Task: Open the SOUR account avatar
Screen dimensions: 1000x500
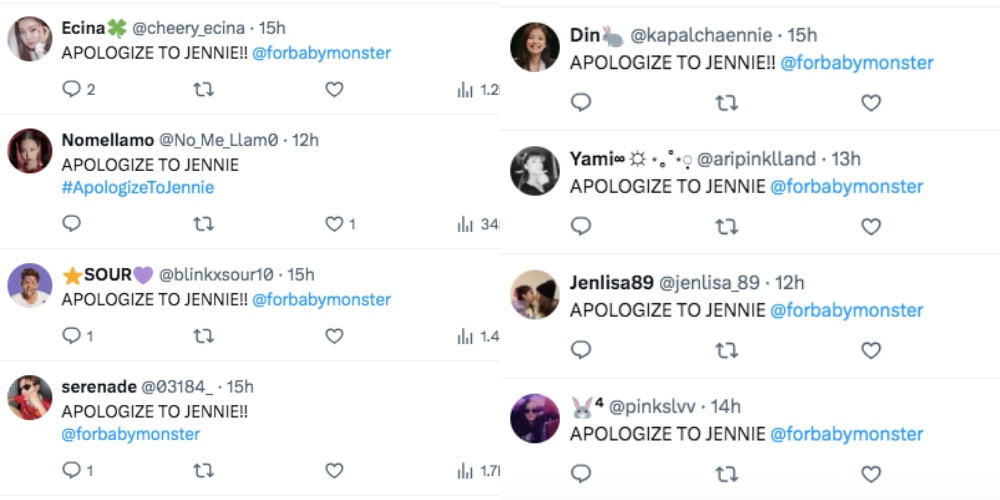Action: coord(29,285)
